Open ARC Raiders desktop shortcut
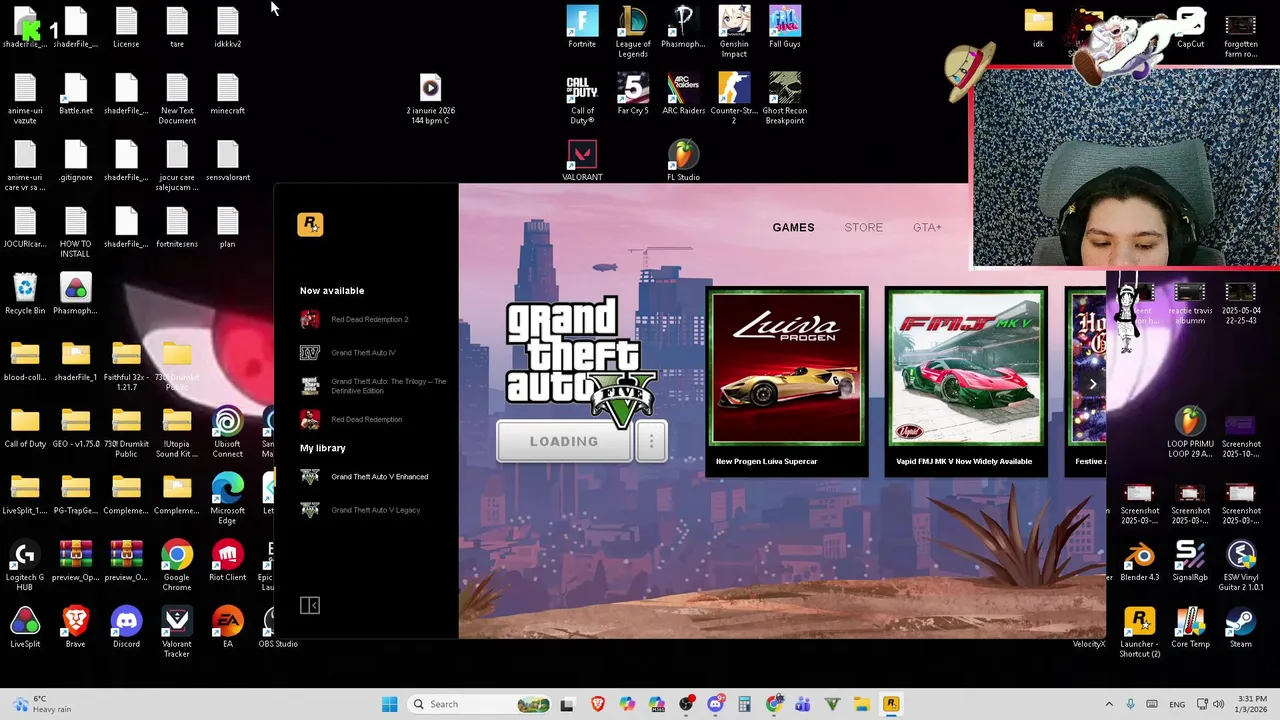1280x720 pixels. pos(684,94)
